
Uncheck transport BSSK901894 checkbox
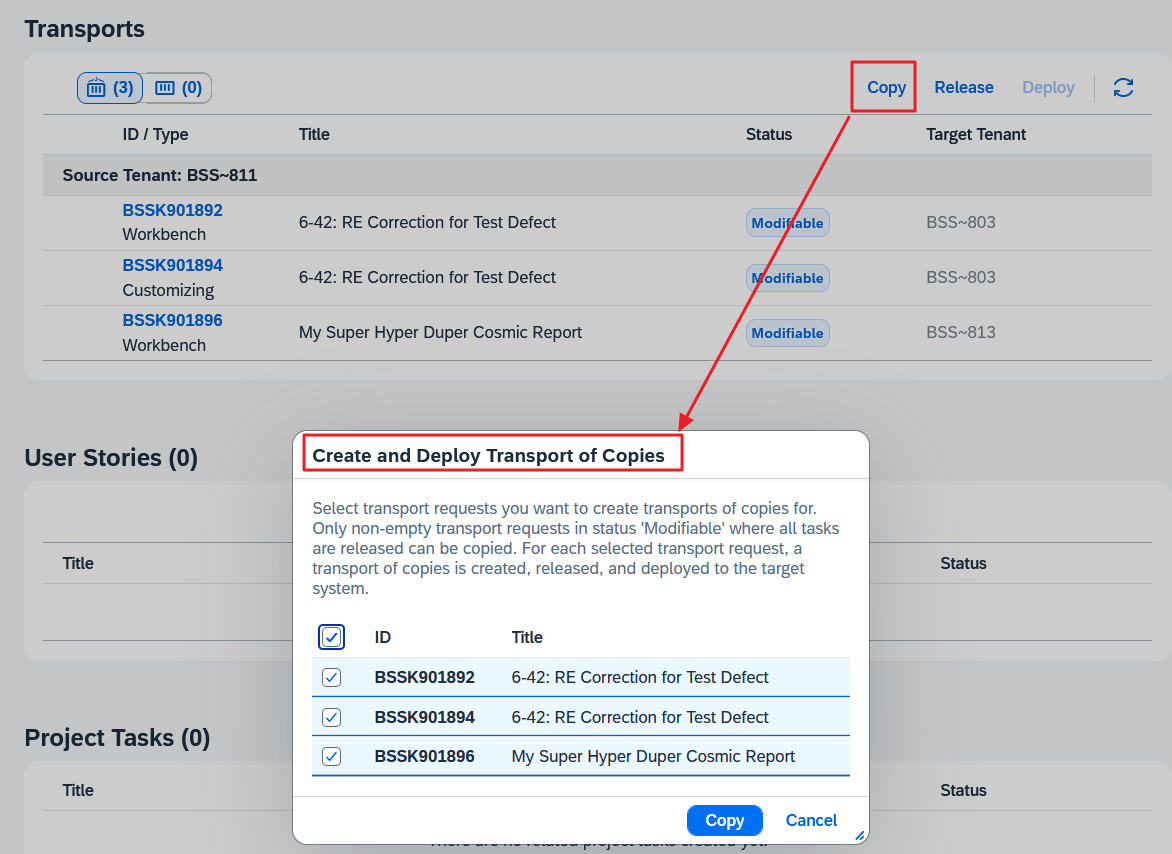point(332,717)
